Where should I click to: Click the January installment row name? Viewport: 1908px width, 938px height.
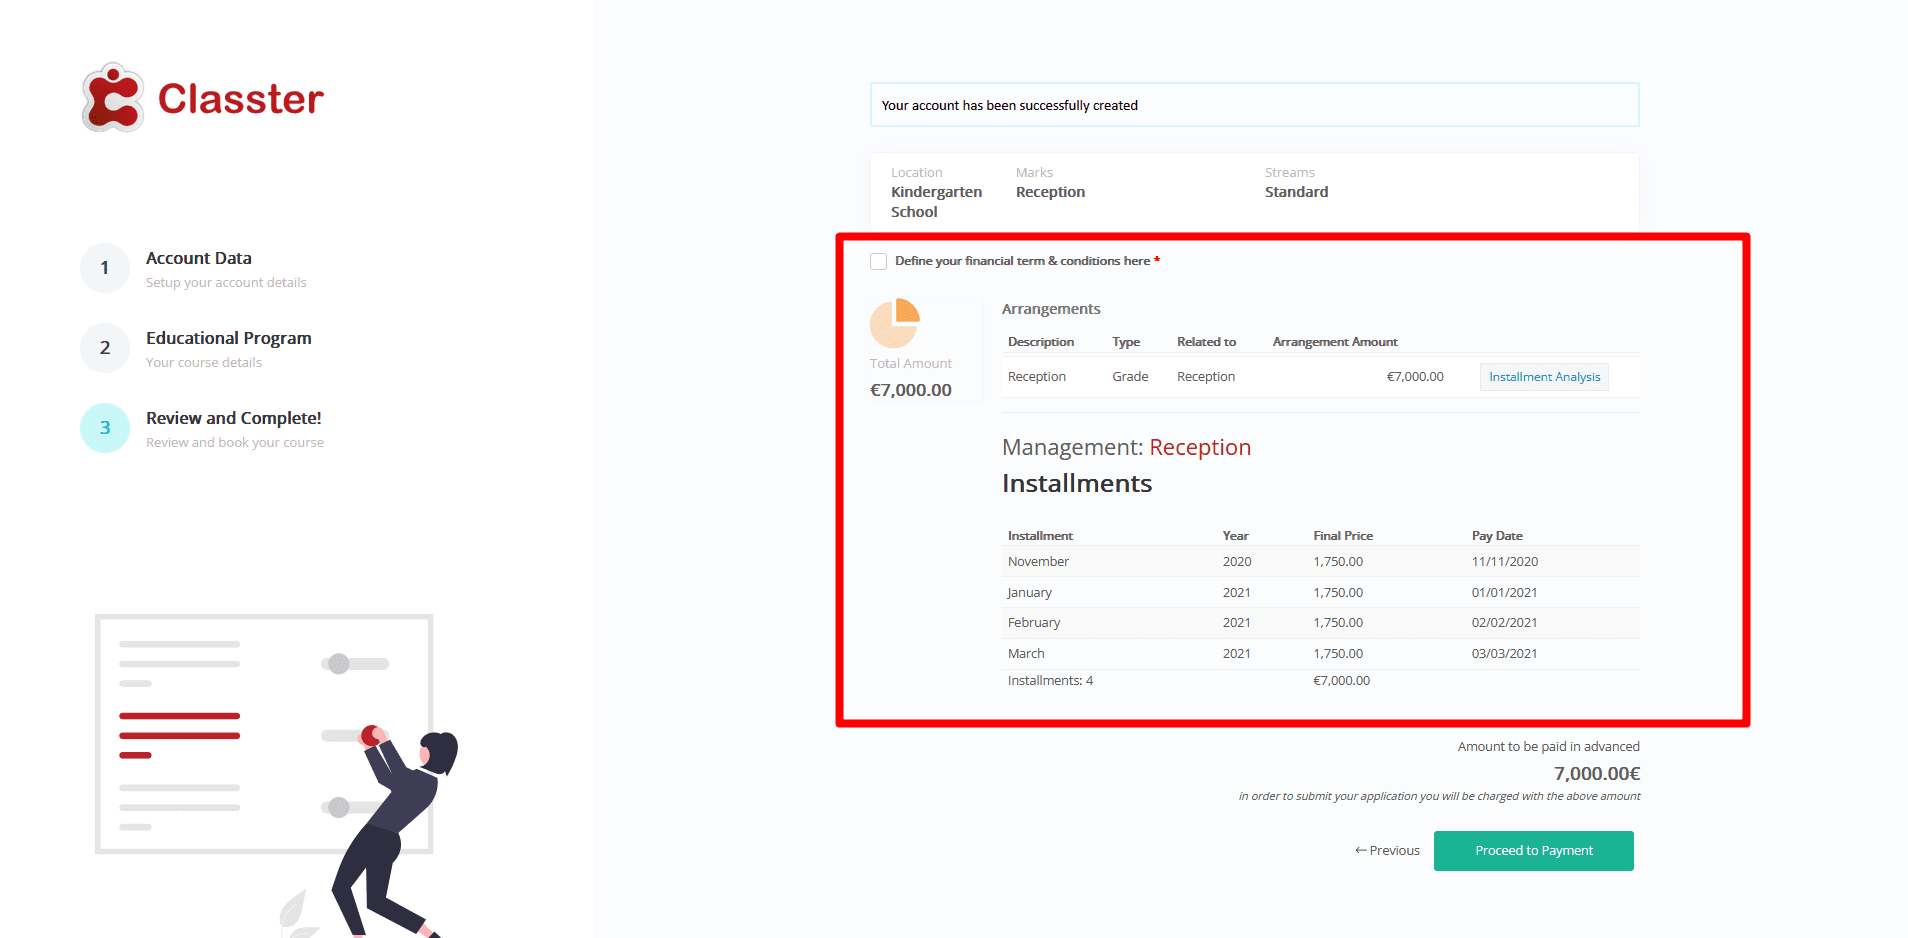(1030, 593)
